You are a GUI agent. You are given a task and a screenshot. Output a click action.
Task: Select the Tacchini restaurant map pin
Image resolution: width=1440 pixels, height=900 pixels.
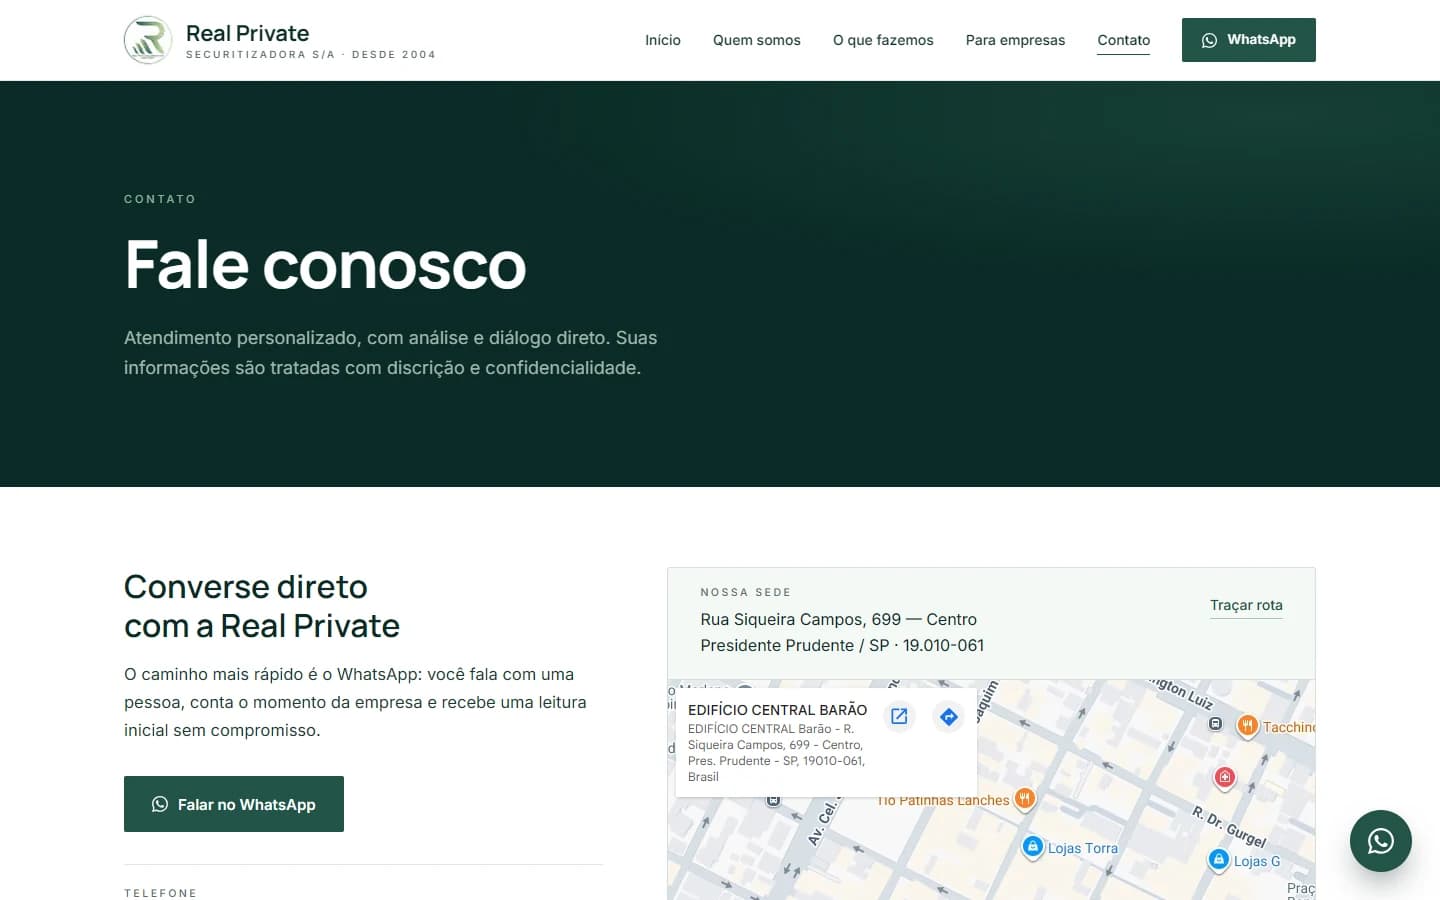pos(1247,726)
